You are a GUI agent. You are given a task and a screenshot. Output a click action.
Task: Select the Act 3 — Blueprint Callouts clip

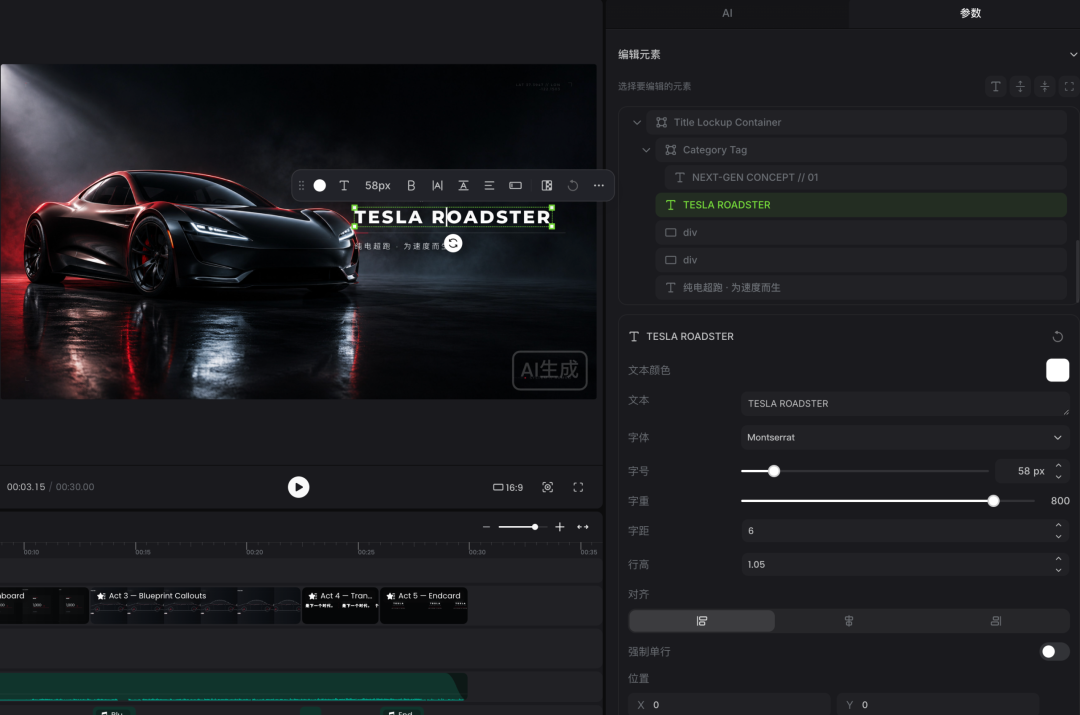196,605
